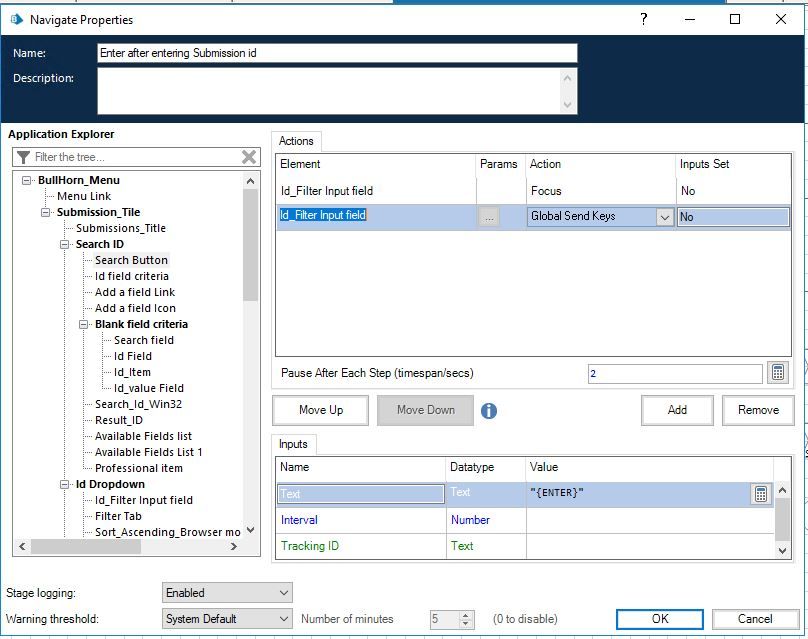The image size is (808, 639).
Task: Click the Params ellipsis button in selected row
Action: click(488, 217)
